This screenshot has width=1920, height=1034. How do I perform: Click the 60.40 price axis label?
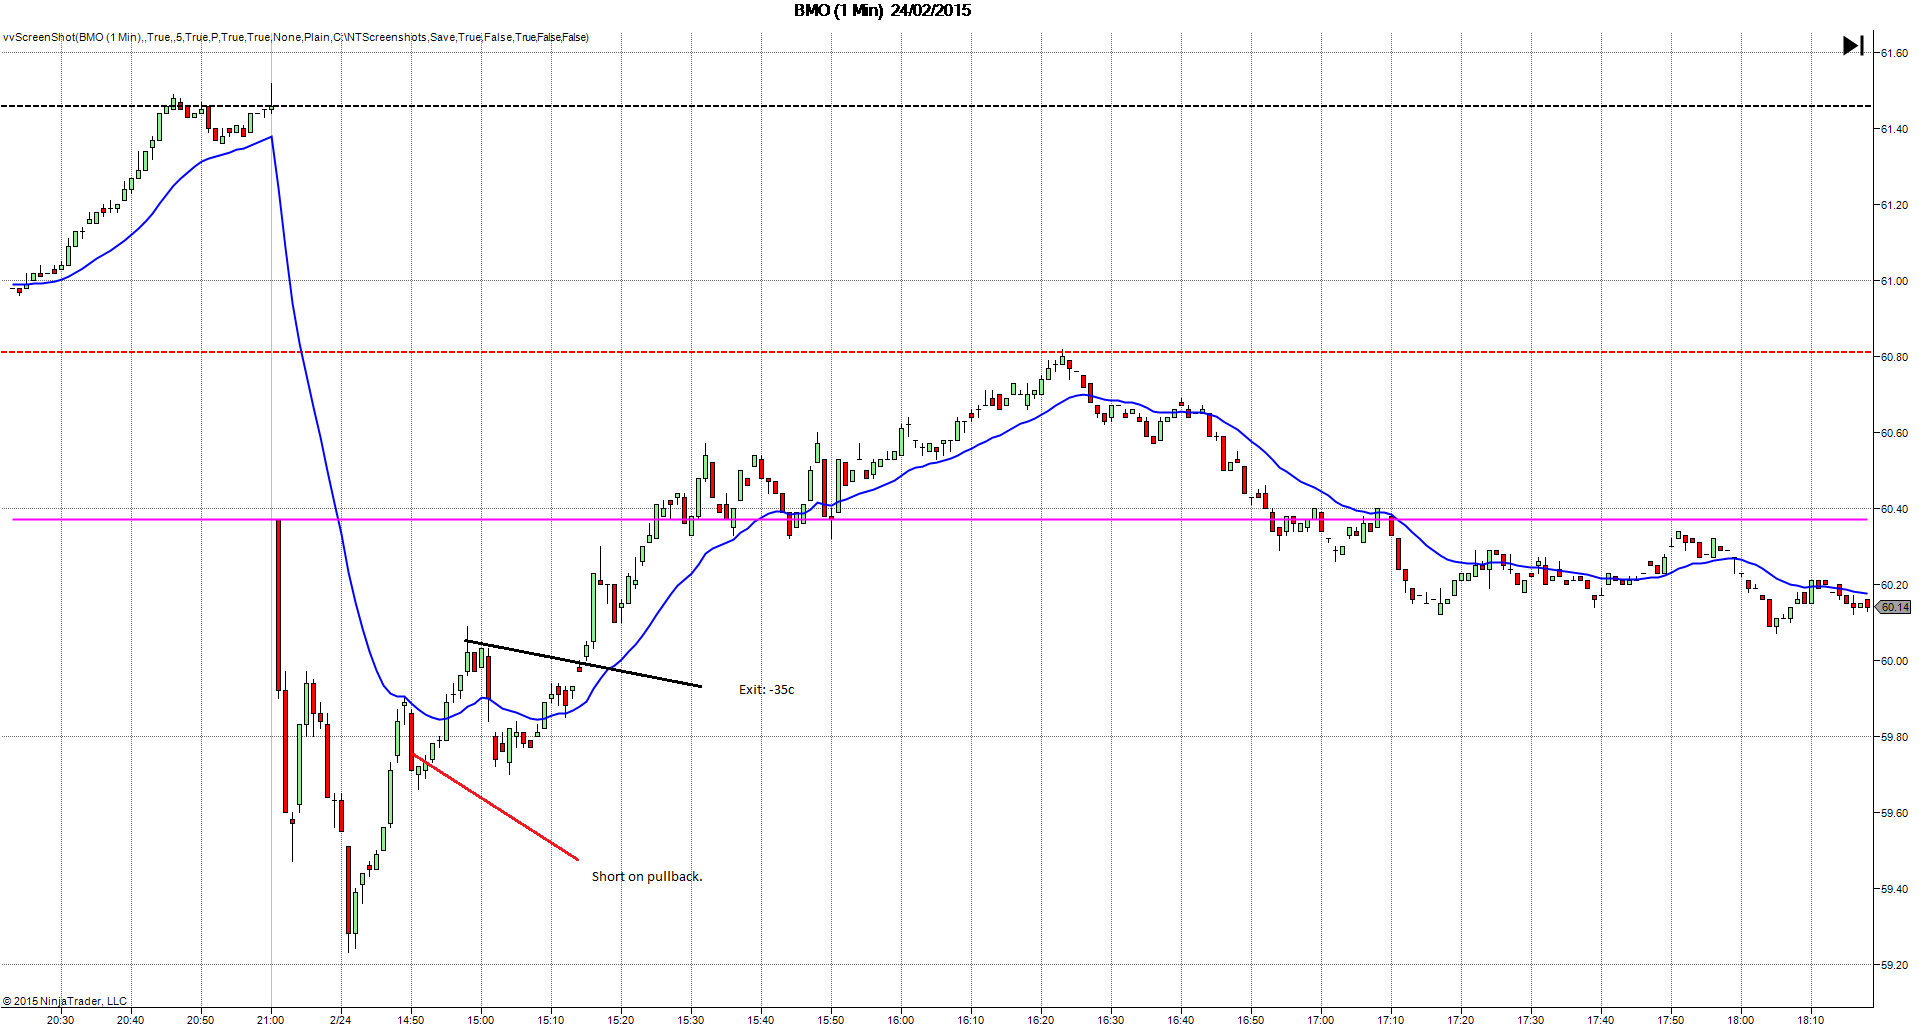[1894, 509]
